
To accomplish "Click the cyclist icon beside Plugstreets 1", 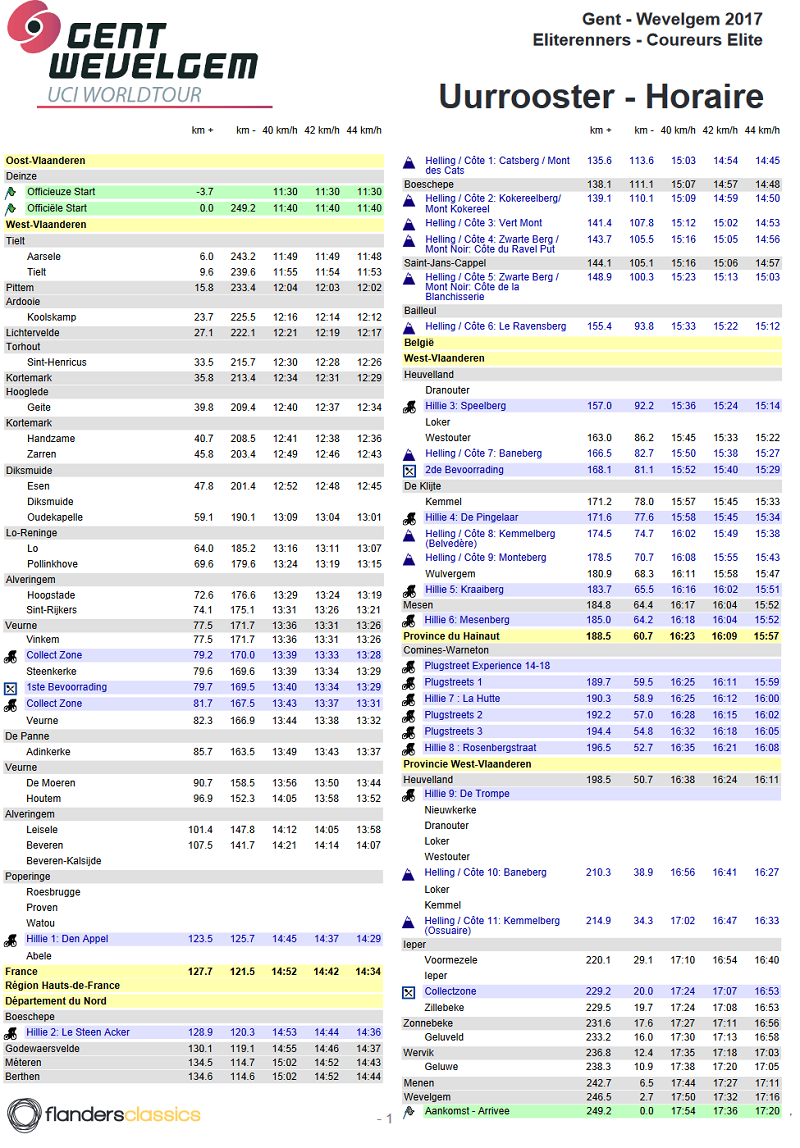I will click(x=409, y=683).
